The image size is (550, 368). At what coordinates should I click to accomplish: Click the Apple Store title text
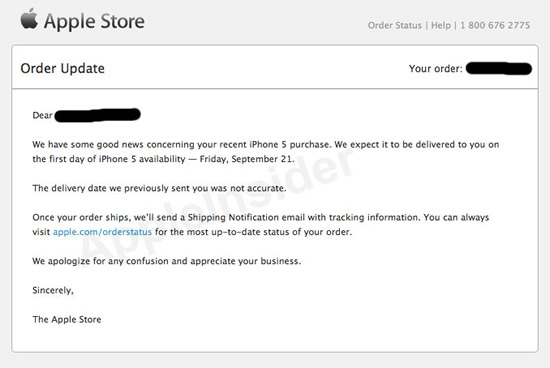click(x=94, y=21)
